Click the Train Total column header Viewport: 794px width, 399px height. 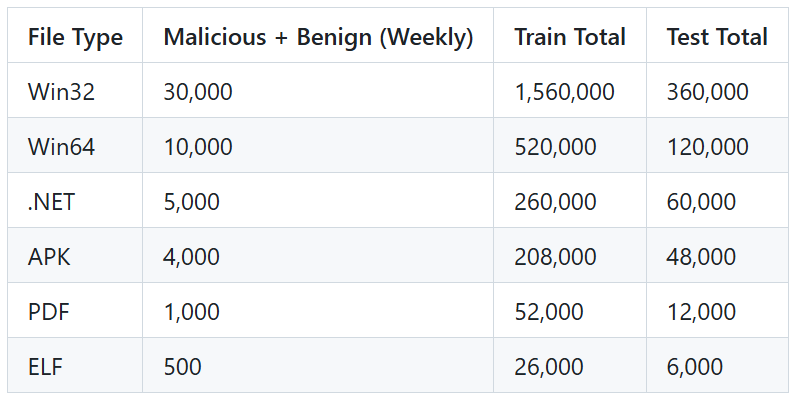point(570,37)
